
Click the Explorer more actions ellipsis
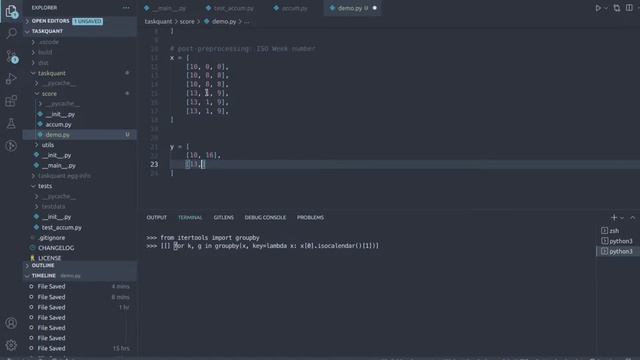126,8
